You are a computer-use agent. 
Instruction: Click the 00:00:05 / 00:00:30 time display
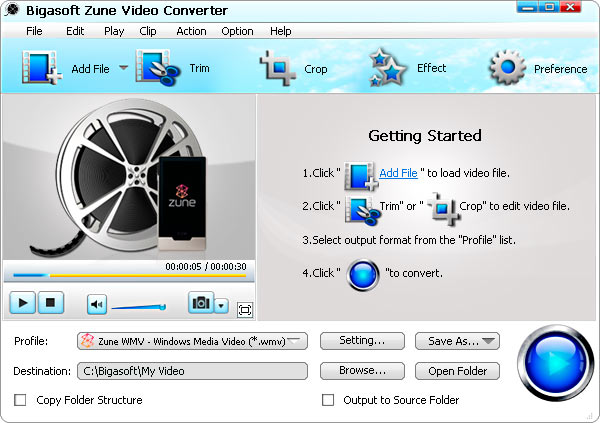tap(206, 266)
